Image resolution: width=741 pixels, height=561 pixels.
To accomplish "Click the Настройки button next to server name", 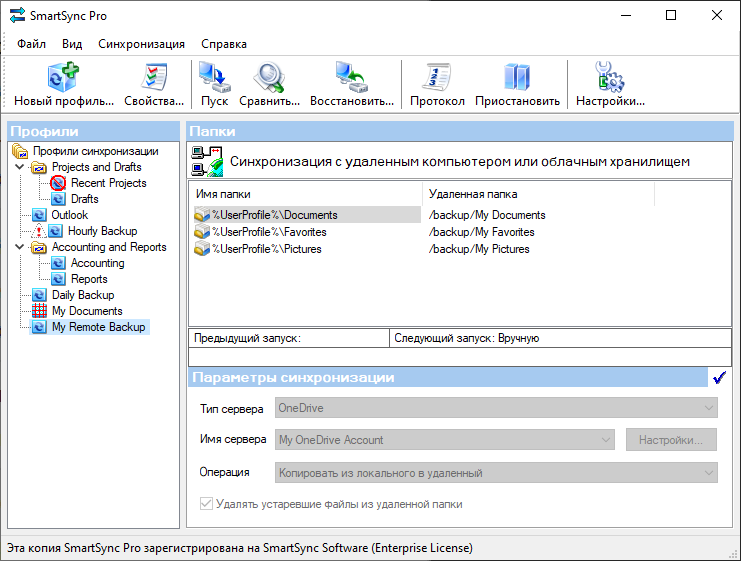I will pyautogui.click(x=671, y=440).
